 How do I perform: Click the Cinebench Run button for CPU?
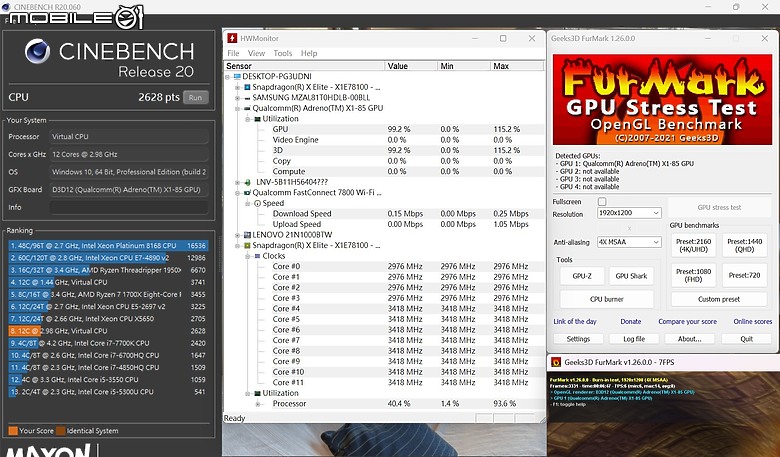point(195,97)
